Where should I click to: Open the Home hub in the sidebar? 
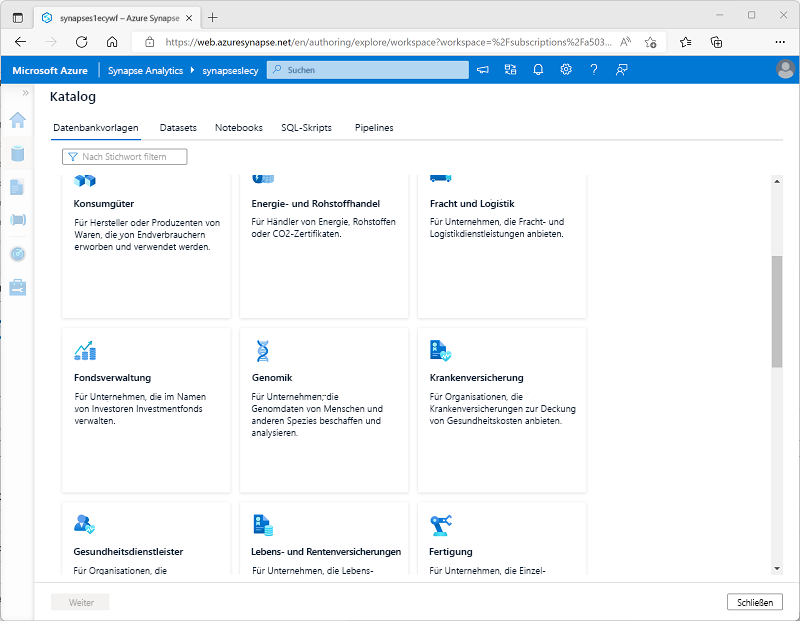[x=17, y=120]
